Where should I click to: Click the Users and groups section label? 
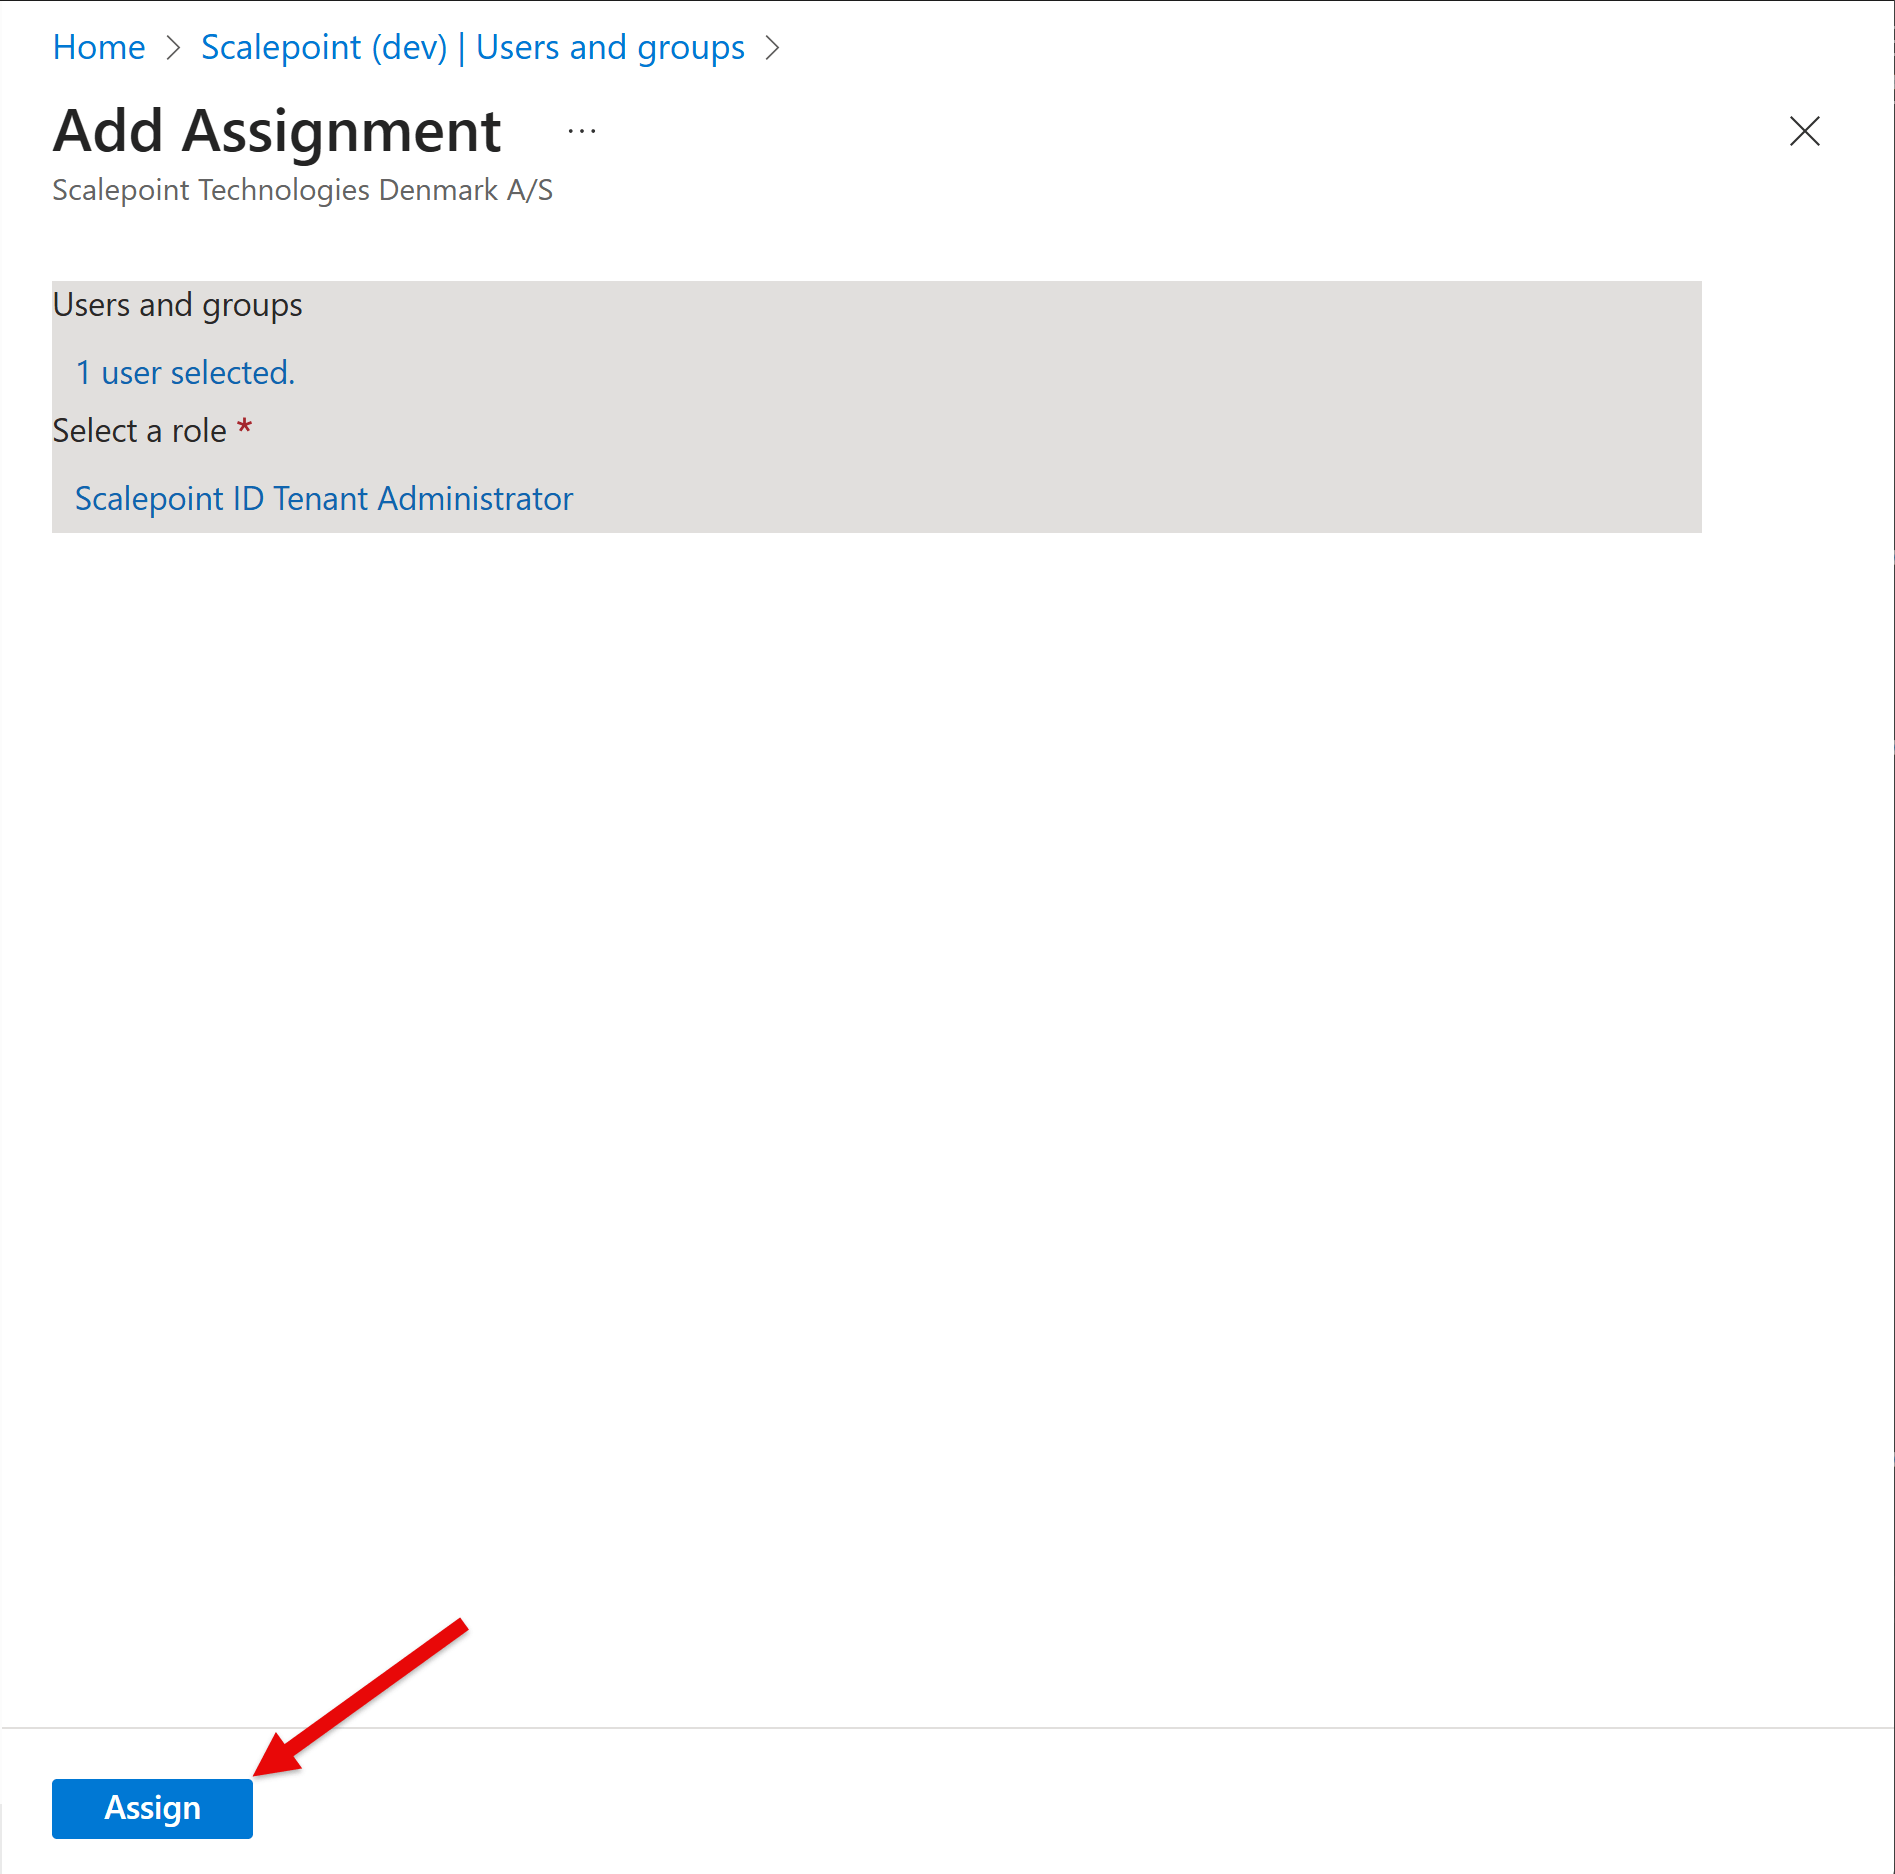[177, 305]
